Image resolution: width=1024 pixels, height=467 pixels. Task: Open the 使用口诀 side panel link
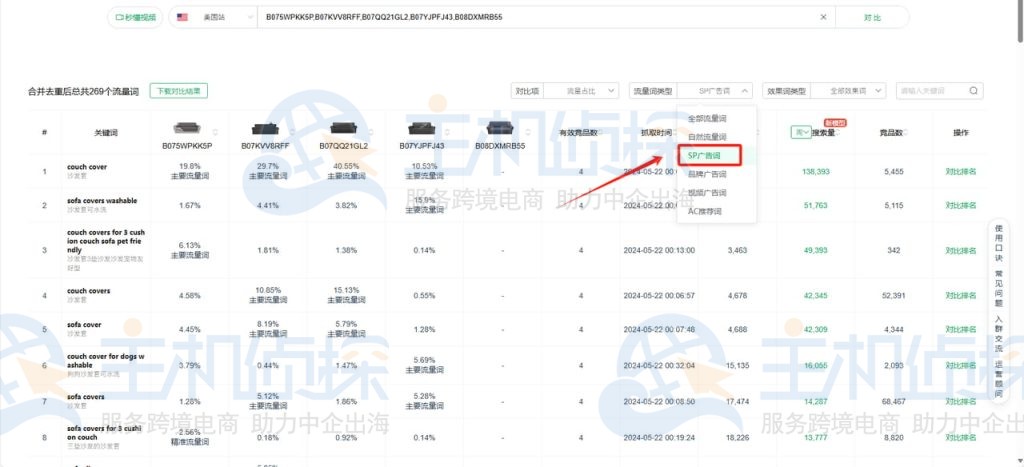click(x=998, y=244)
